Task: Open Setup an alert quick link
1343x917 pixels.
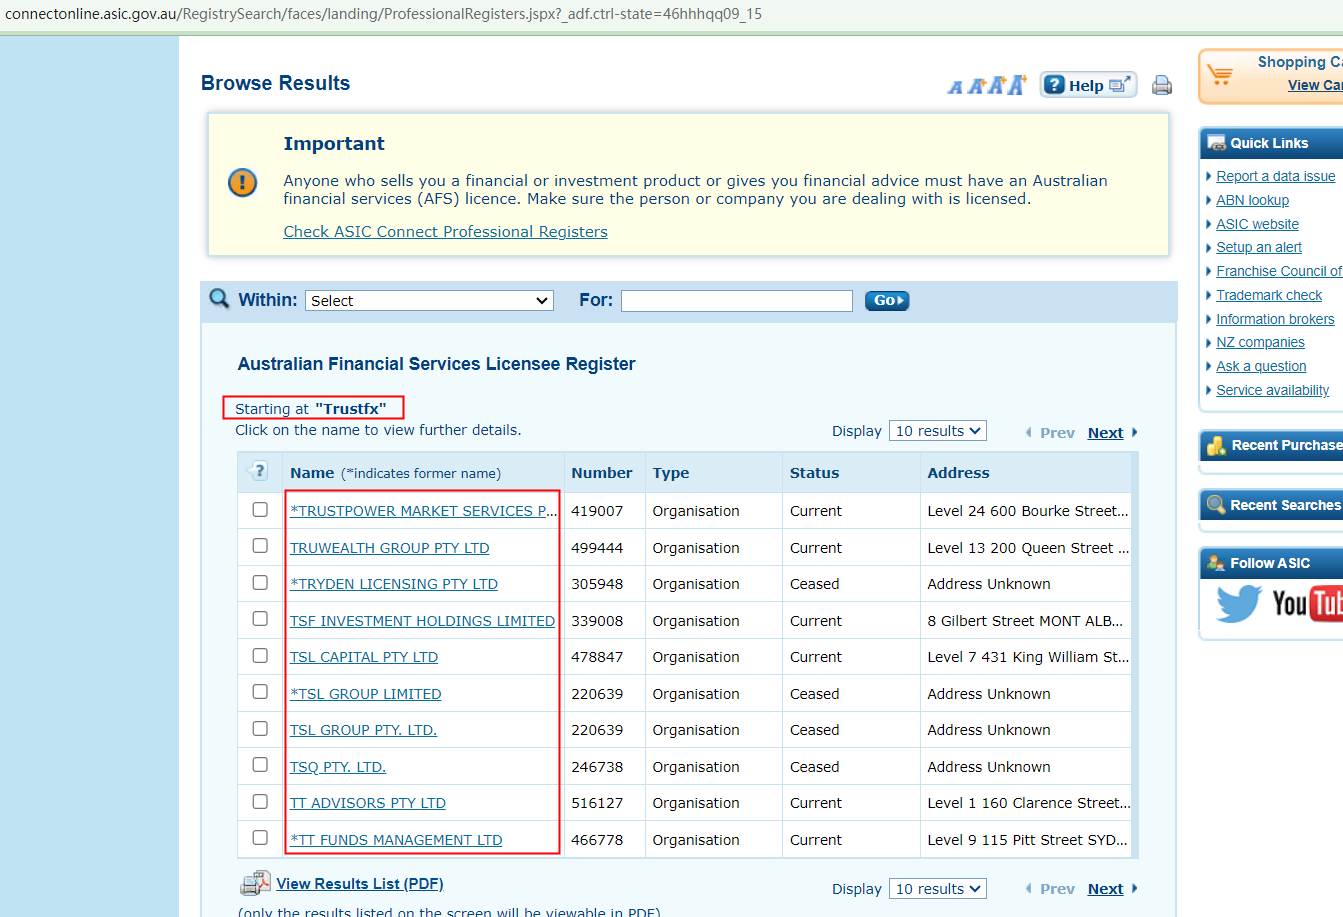Action: (x=1259, y=247)
